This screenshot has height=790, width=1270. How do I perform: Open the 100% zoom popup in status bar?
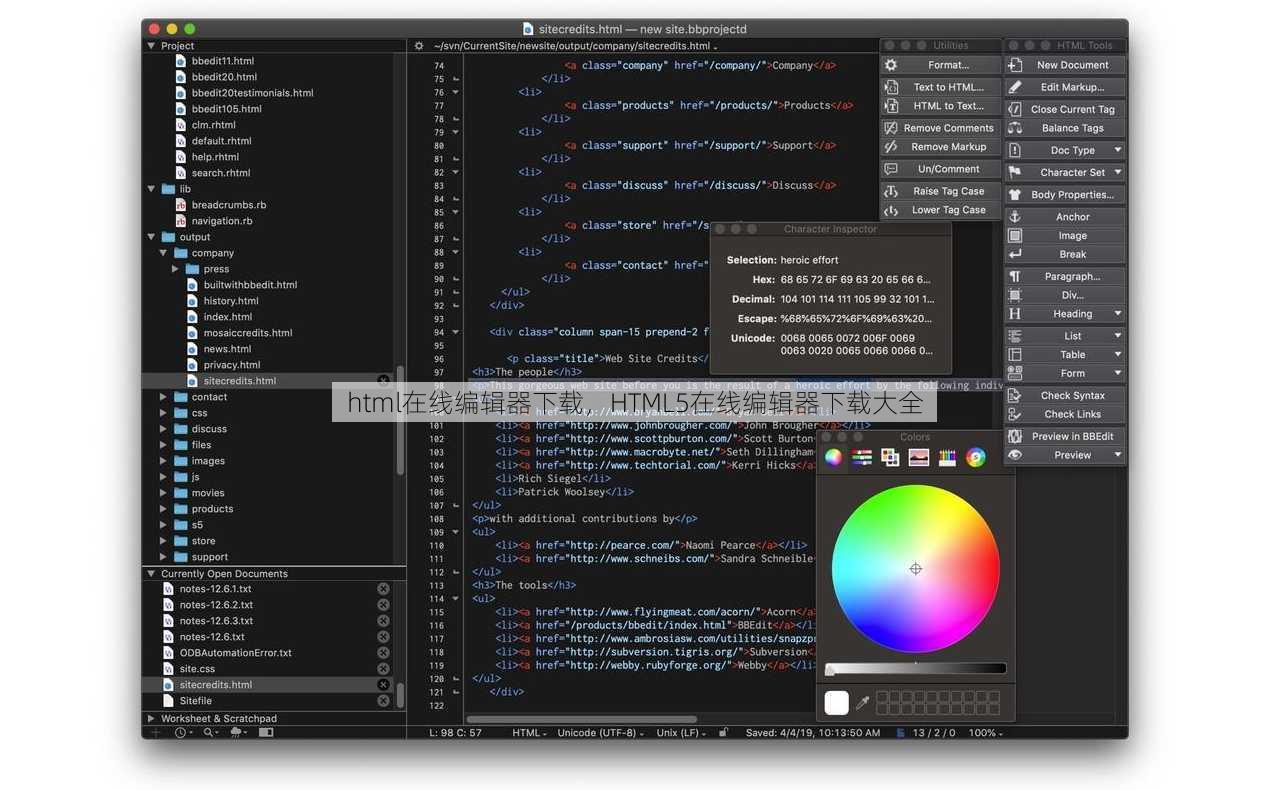pos(985,733)
